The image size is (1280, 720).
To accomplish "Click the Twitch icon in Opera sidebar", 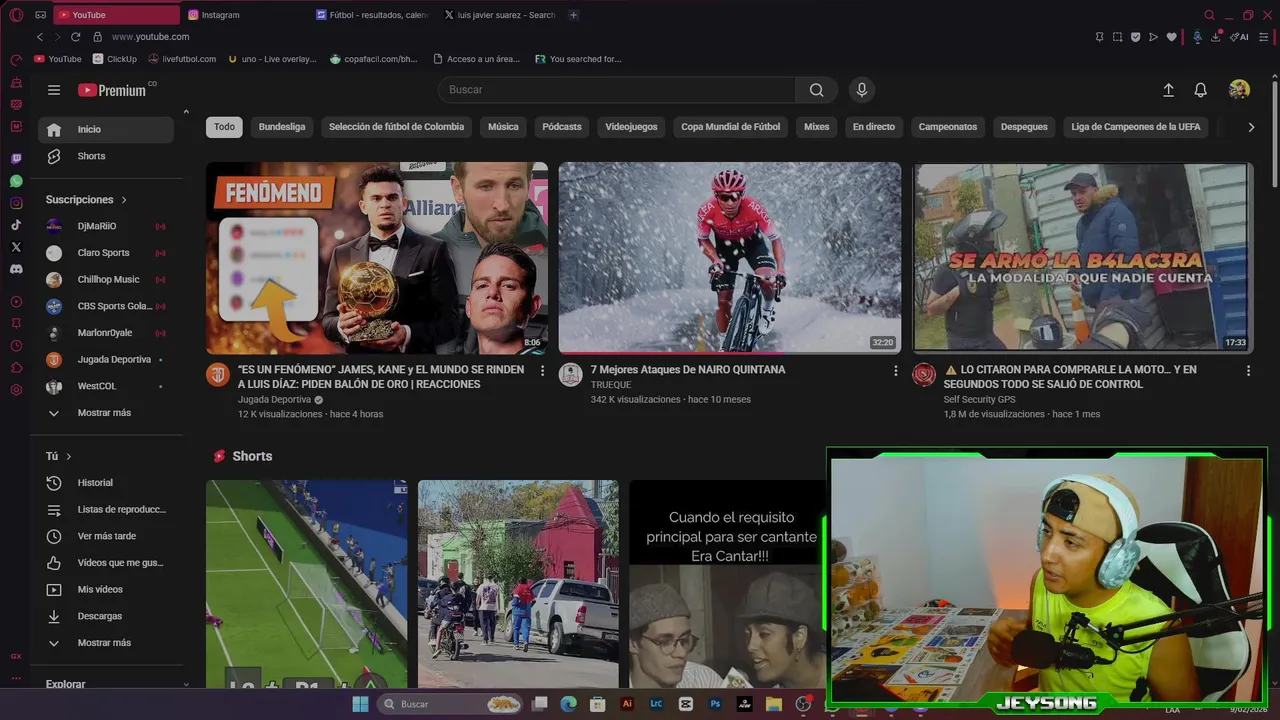I will pos(16,159).
